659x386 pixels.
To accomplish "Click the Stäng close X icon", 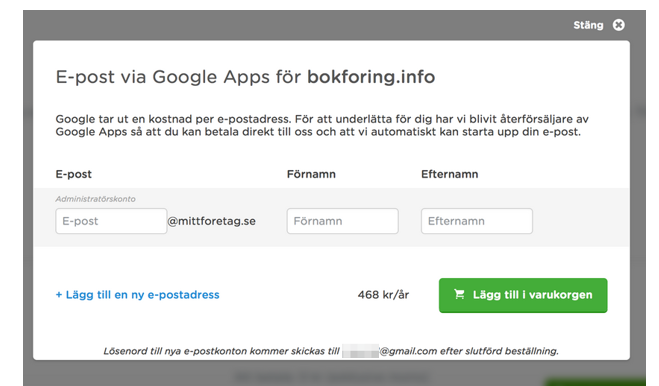I will tap(618, 25).
